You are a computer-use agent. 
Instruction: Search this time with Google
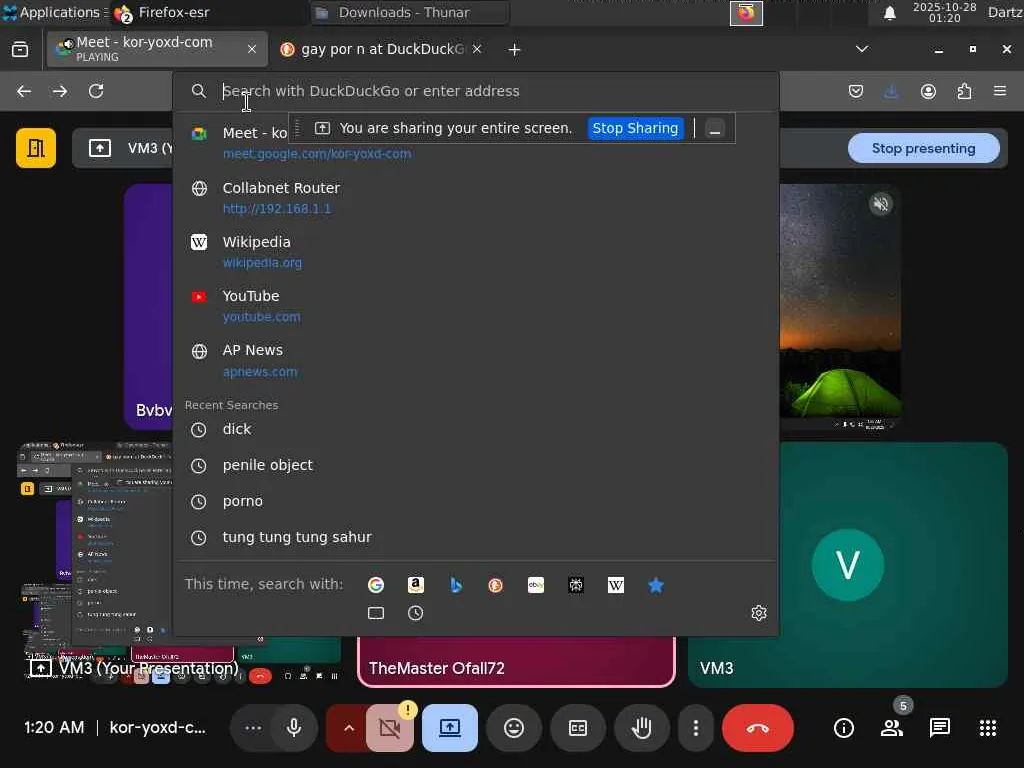pyautogui.click(x=376, y=585)
